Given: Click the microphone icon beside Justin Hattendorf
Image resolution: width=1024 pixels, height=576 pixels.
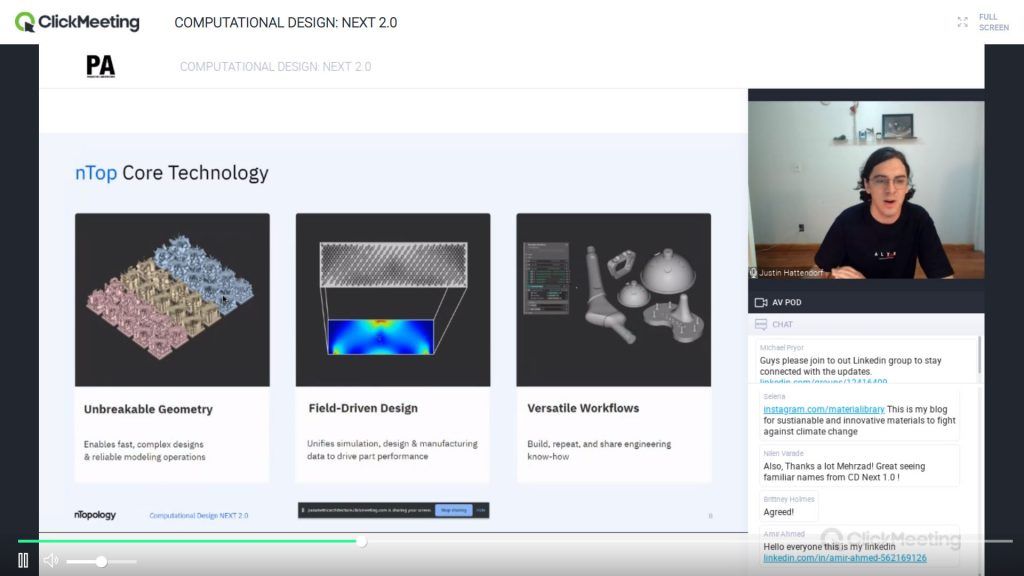Looking at the screenshot, I should click(753, 273).
